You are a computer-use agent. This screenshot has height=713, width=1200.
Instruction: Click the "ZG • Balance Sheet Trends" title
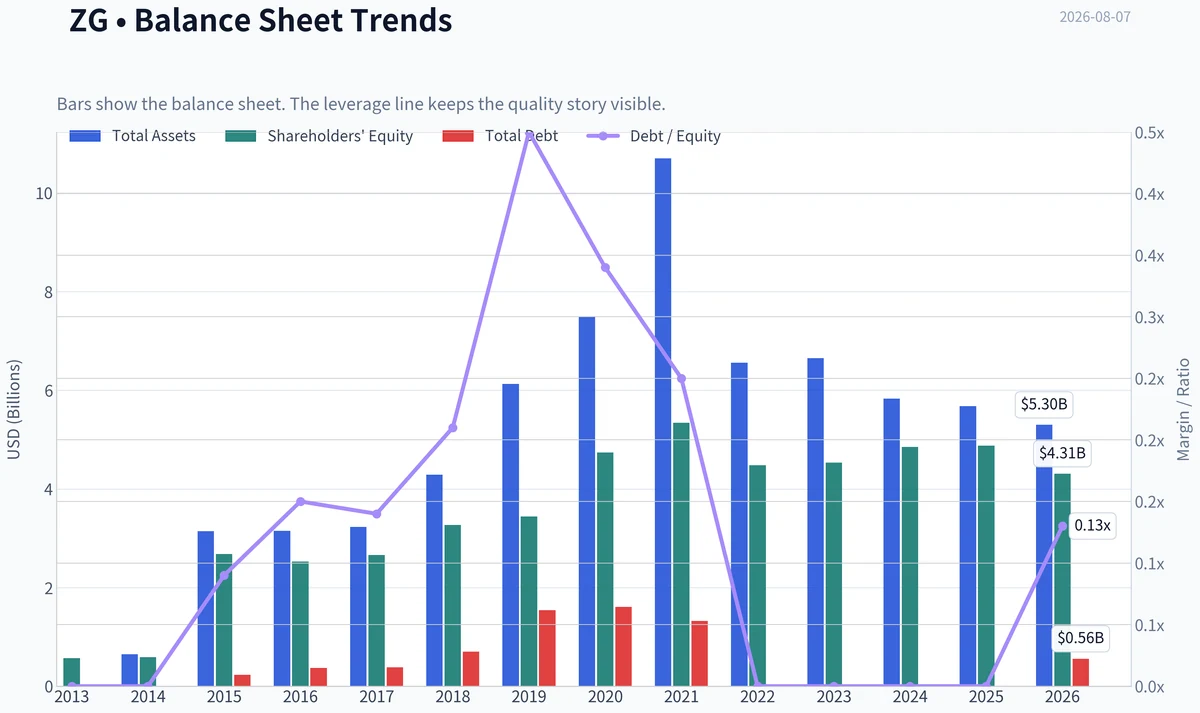coord(261,20)
